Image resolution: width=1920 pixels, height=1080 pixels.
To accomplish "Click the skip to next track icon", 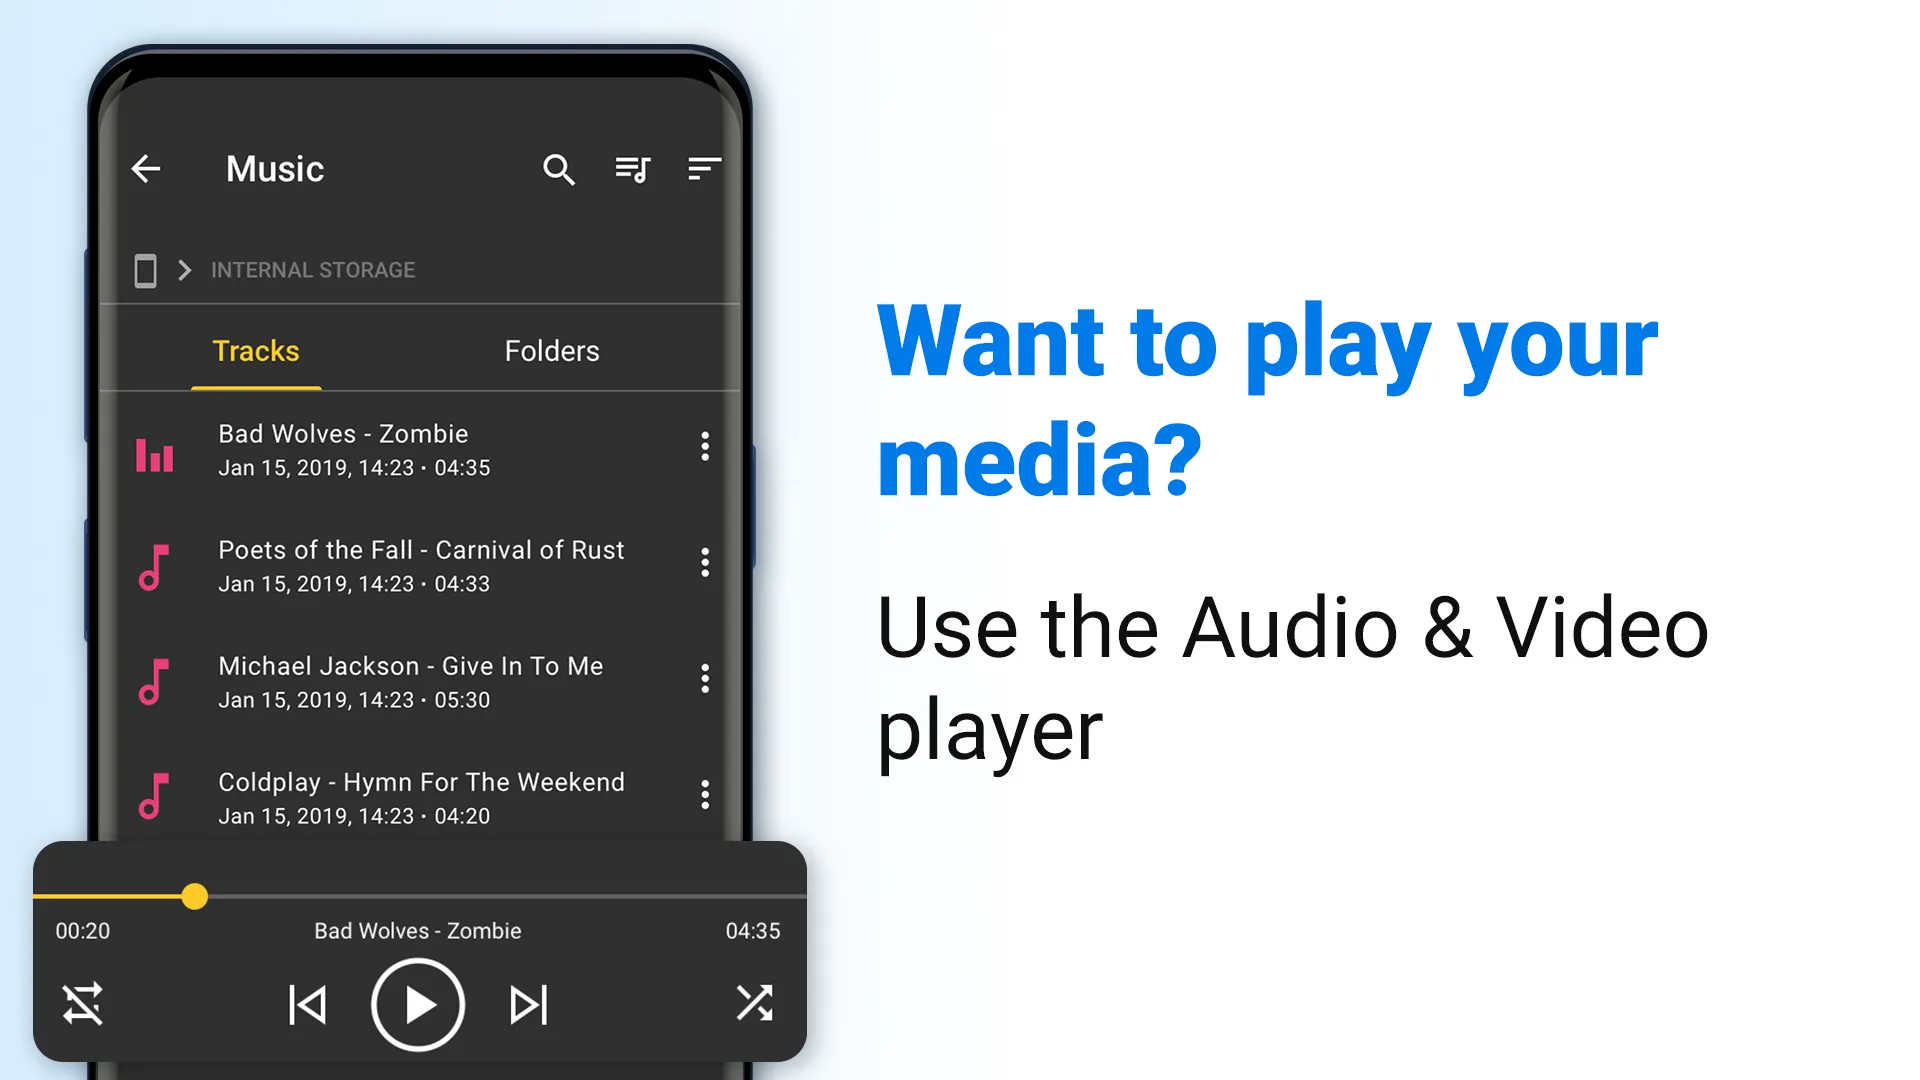I will [x=526, y=1002].
